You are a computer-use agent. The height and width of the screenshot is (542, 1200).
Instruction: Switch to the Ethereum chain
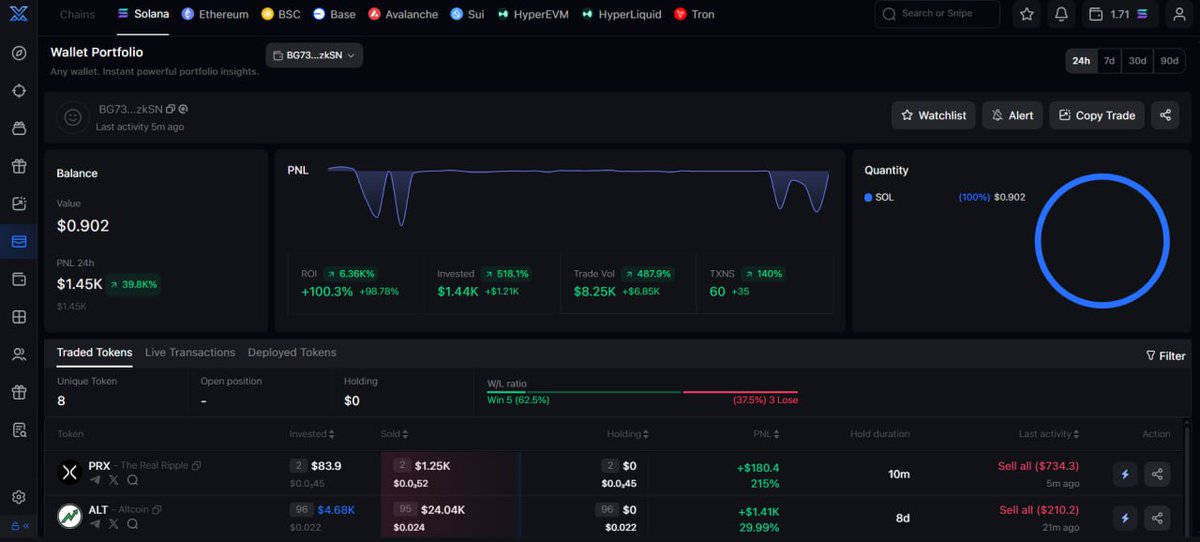coord(215,14)
